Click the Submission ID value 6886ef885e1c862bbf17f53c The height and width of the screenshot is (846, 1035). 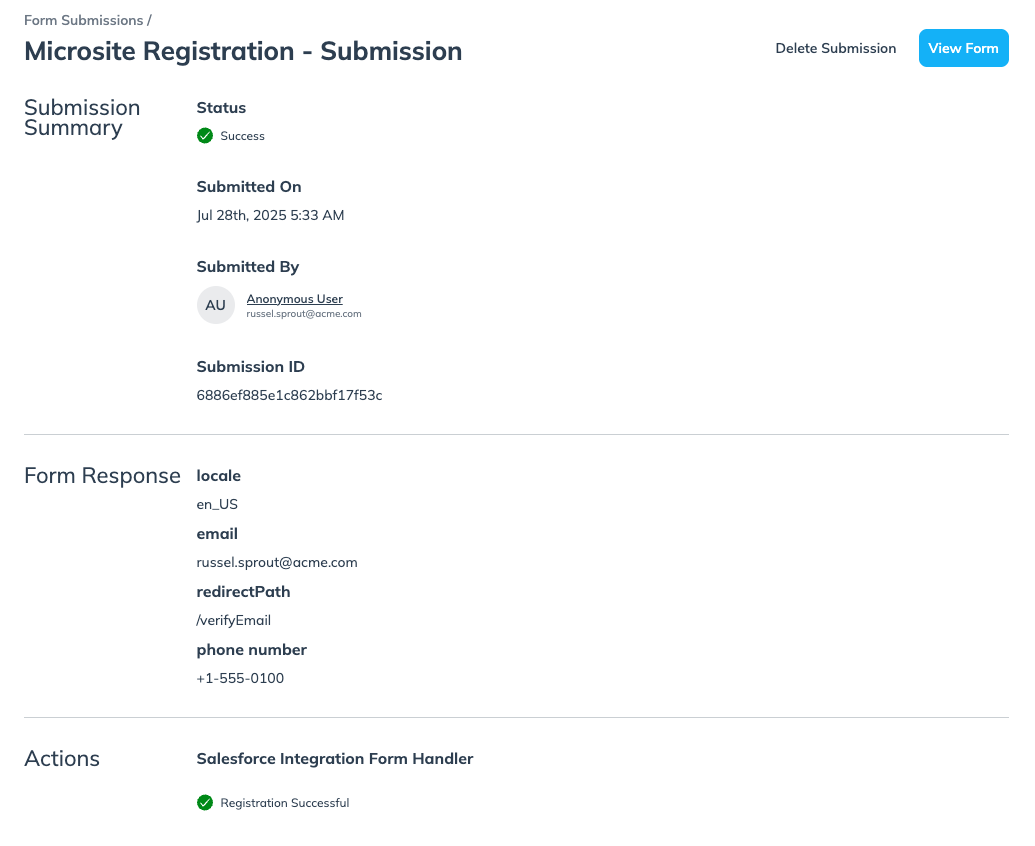[x=289, y=395]
